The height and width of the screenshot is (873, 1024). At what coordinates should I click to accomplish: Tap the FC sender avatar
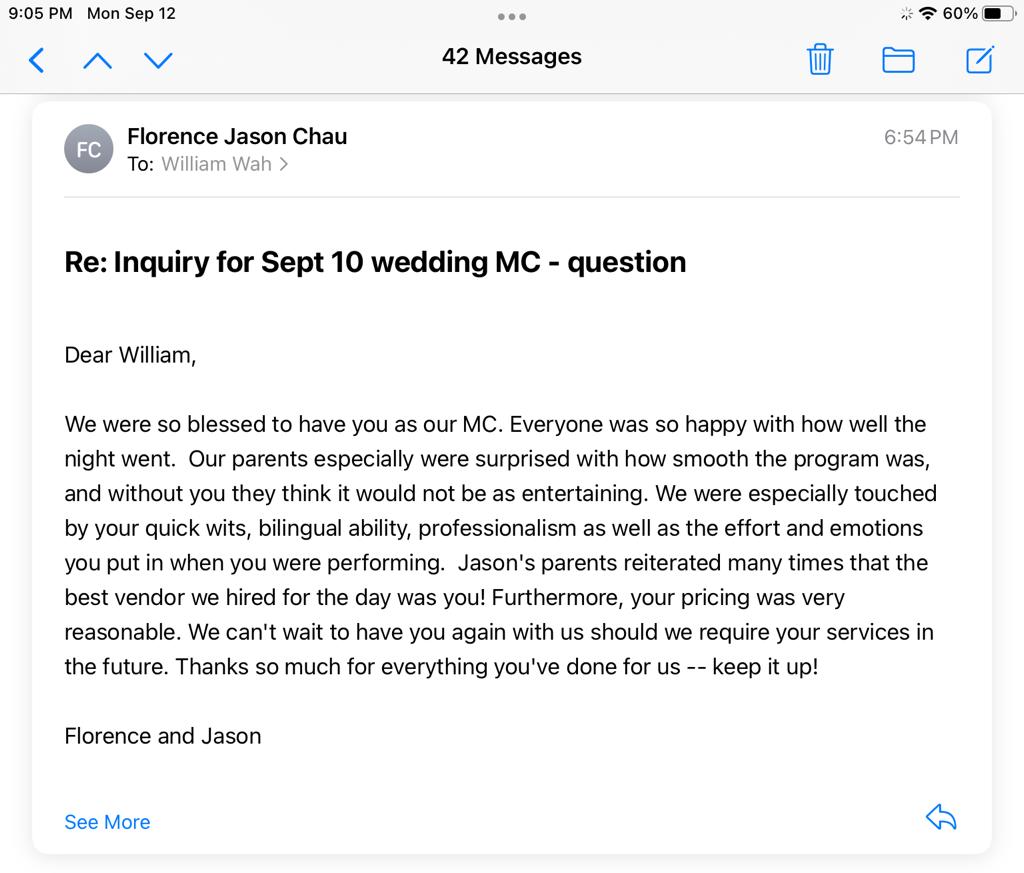pos(89,150)
